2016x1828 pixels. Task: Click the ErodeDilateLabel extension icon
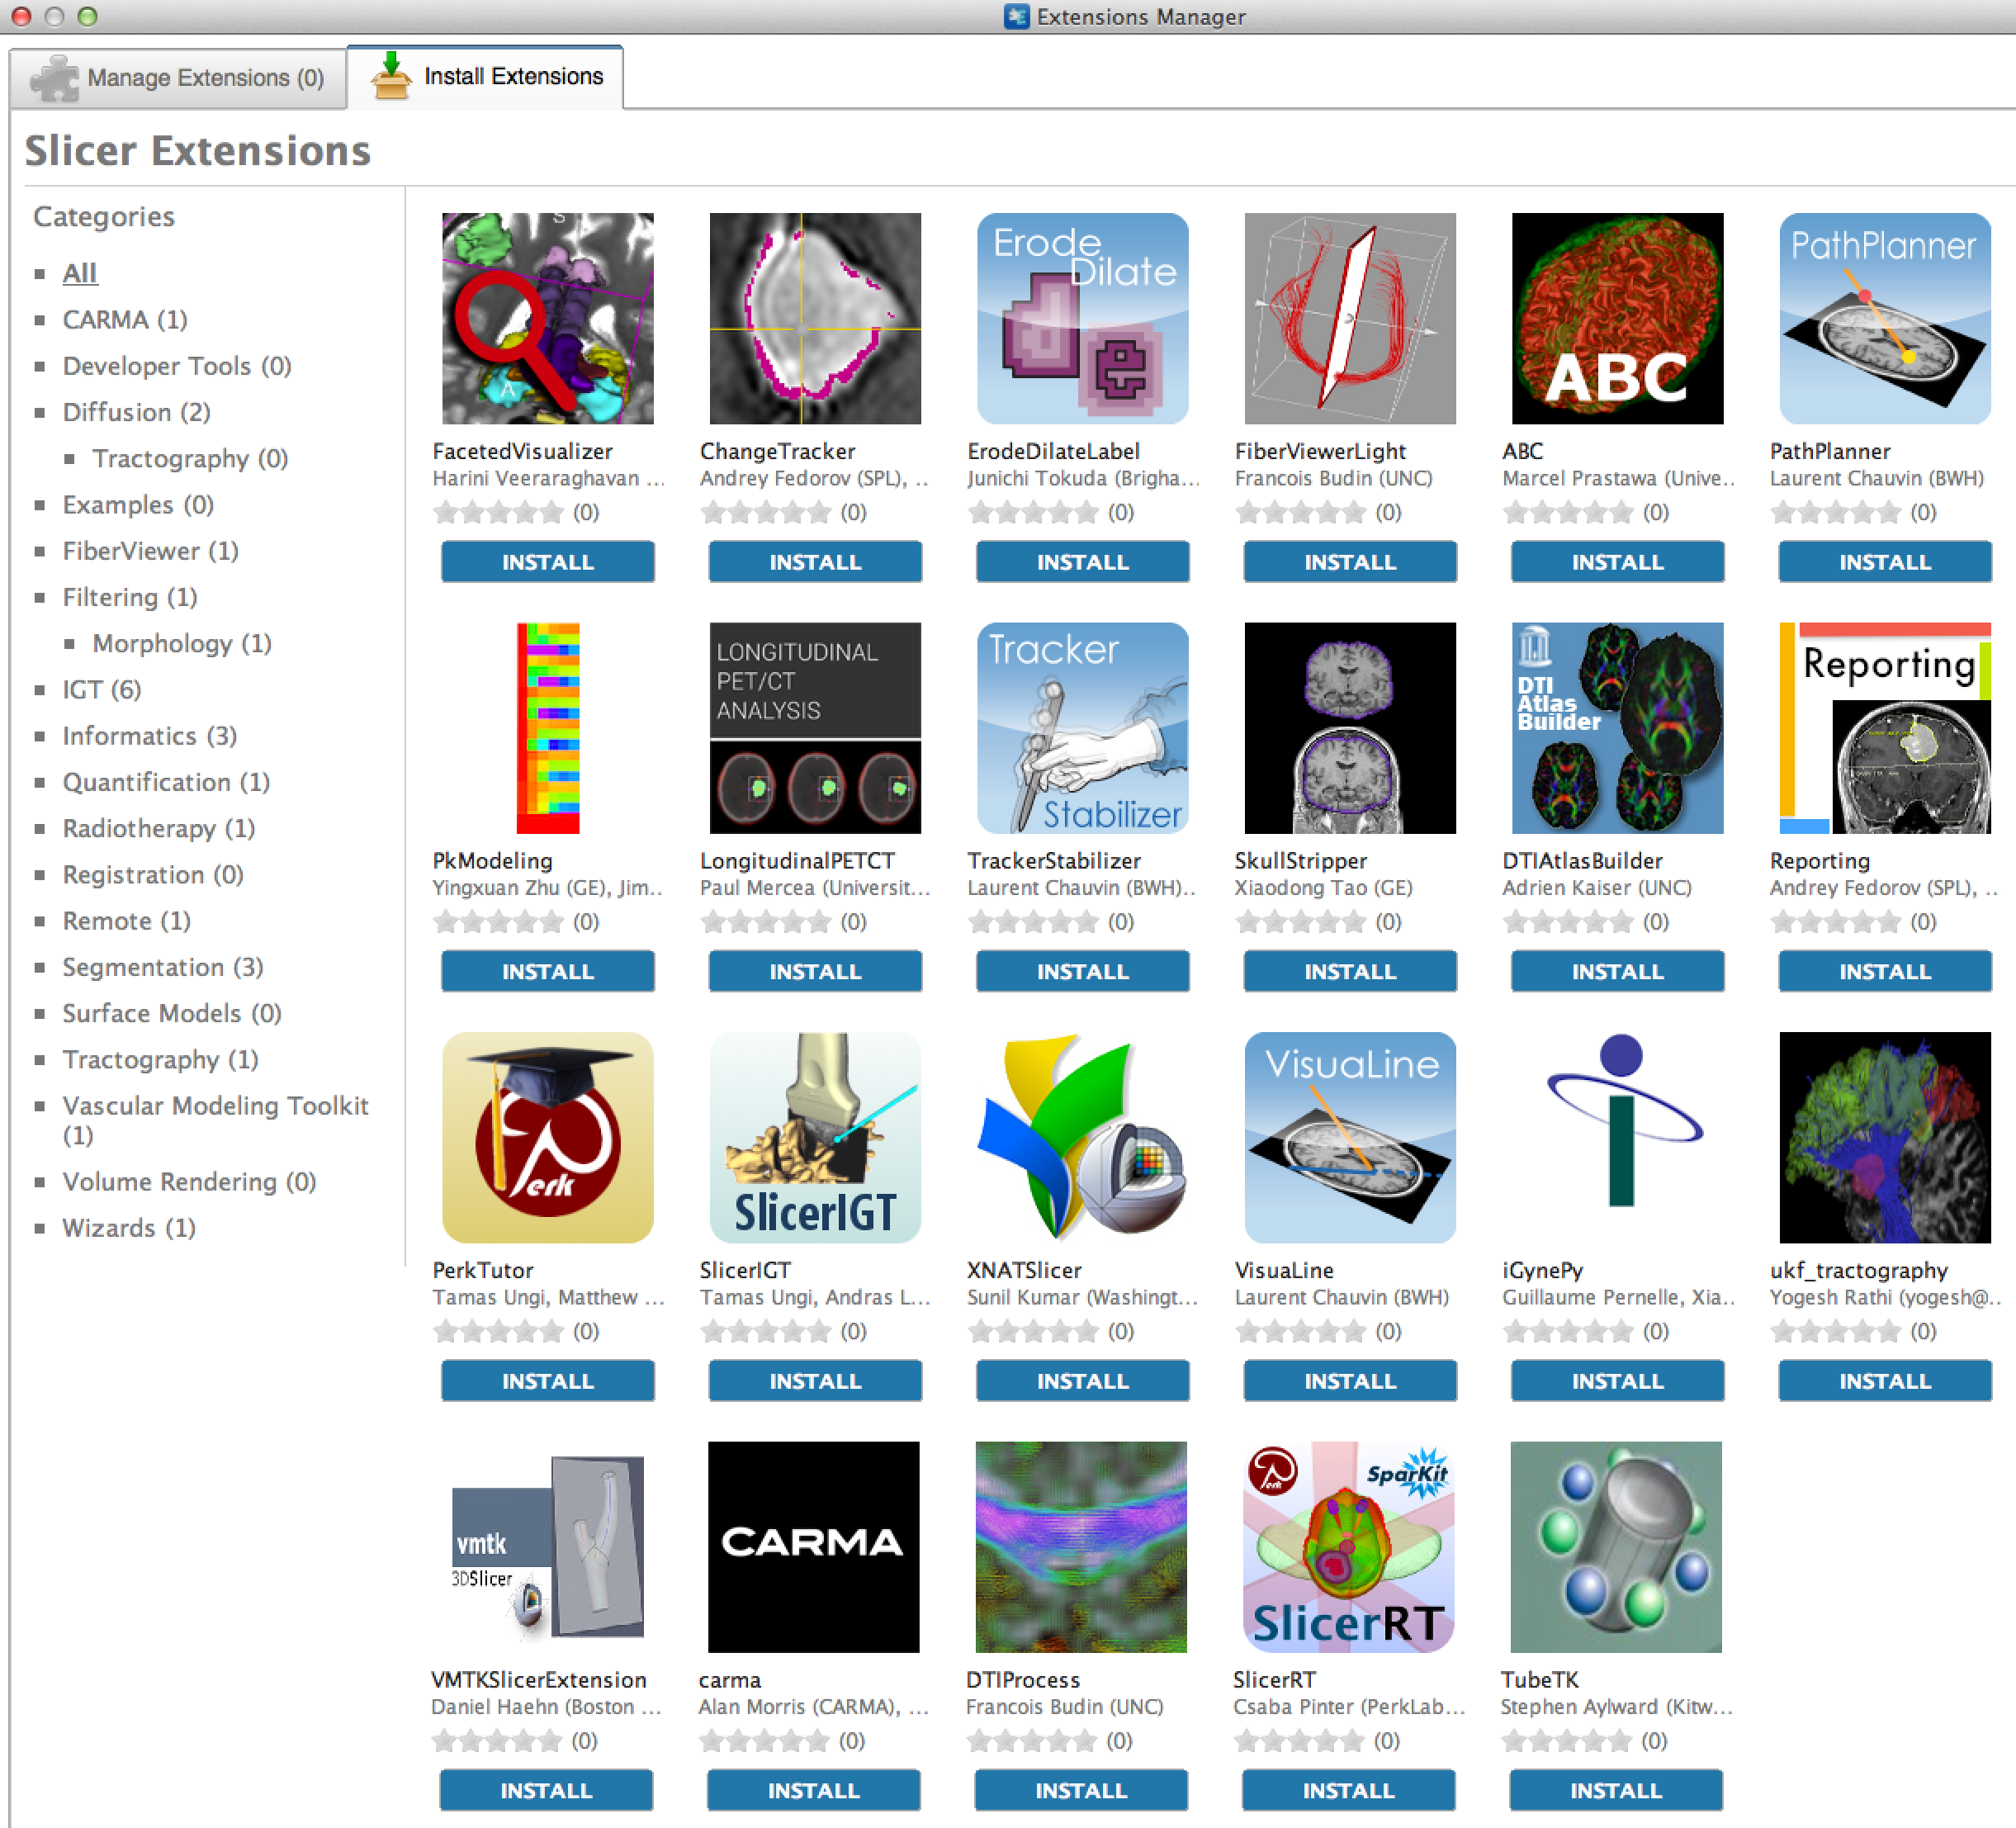(1082, 318)
